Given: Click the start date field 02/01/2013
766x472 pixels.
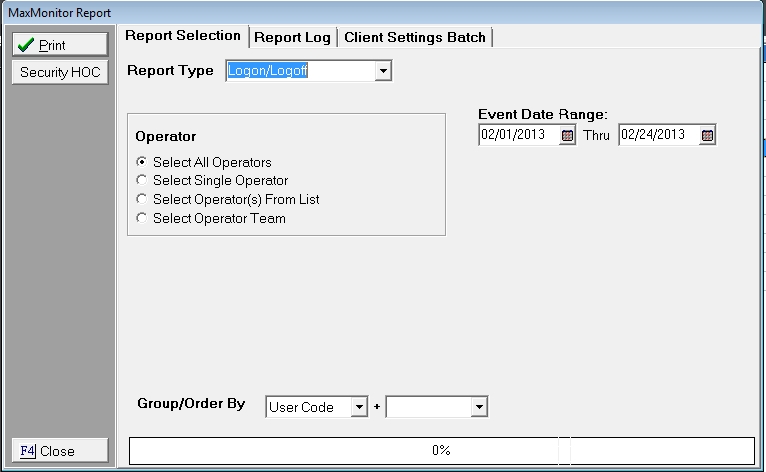Looking at the screenshot, I should [x=518, y=135].
